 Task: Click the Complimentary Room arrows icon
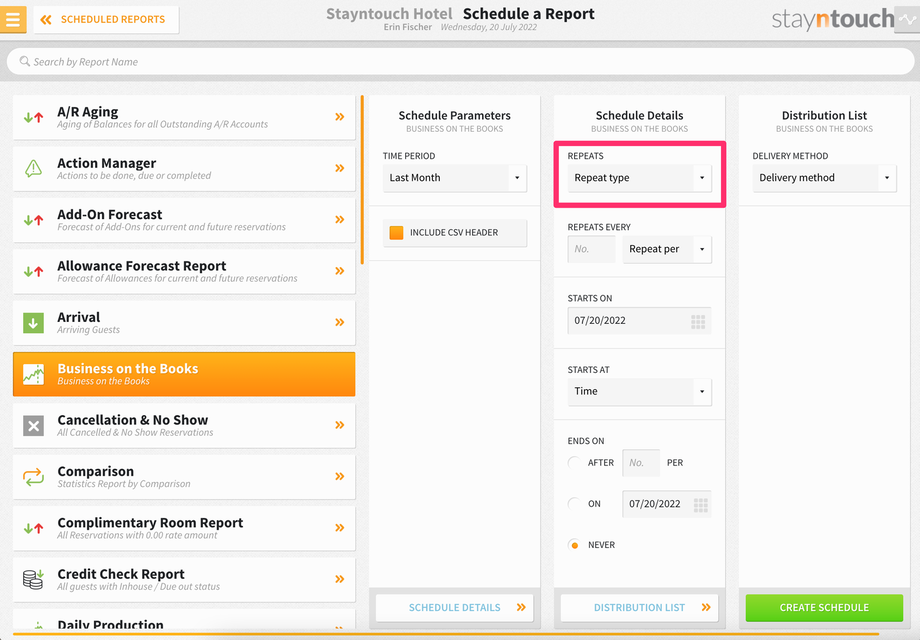point(33,528)
